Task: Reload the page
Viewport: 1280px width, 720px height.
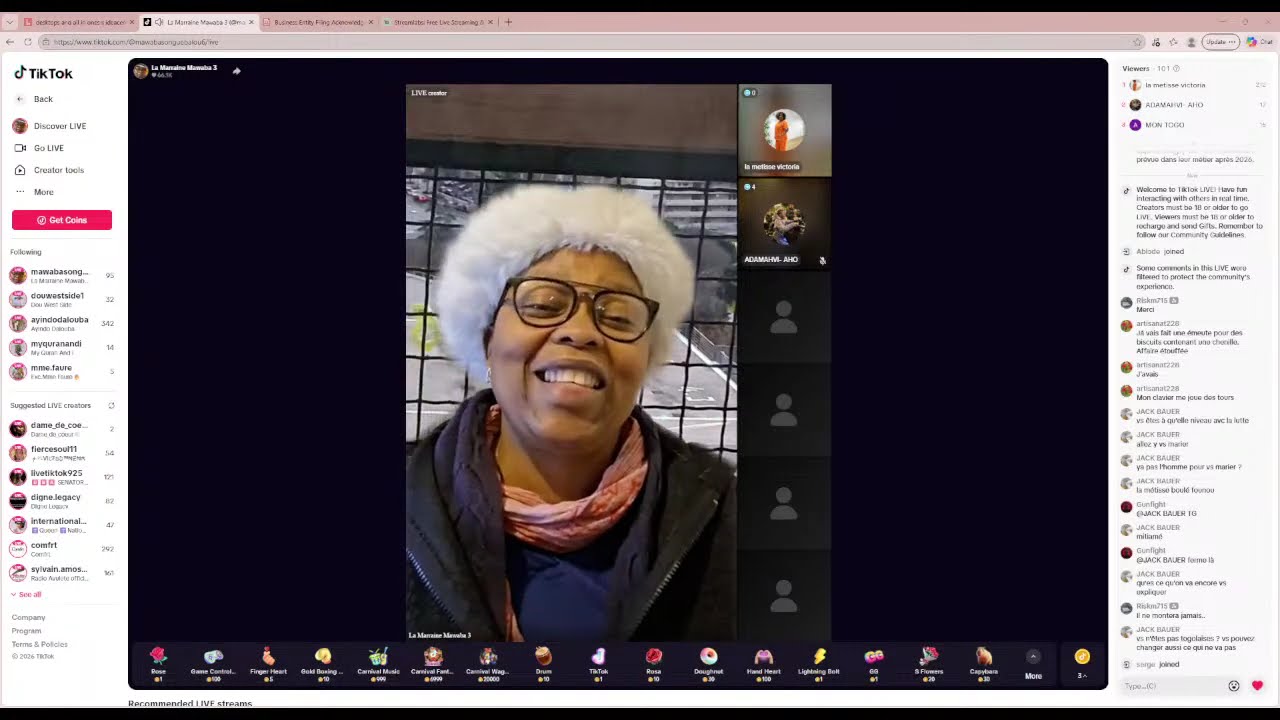Action: [27, 42]
